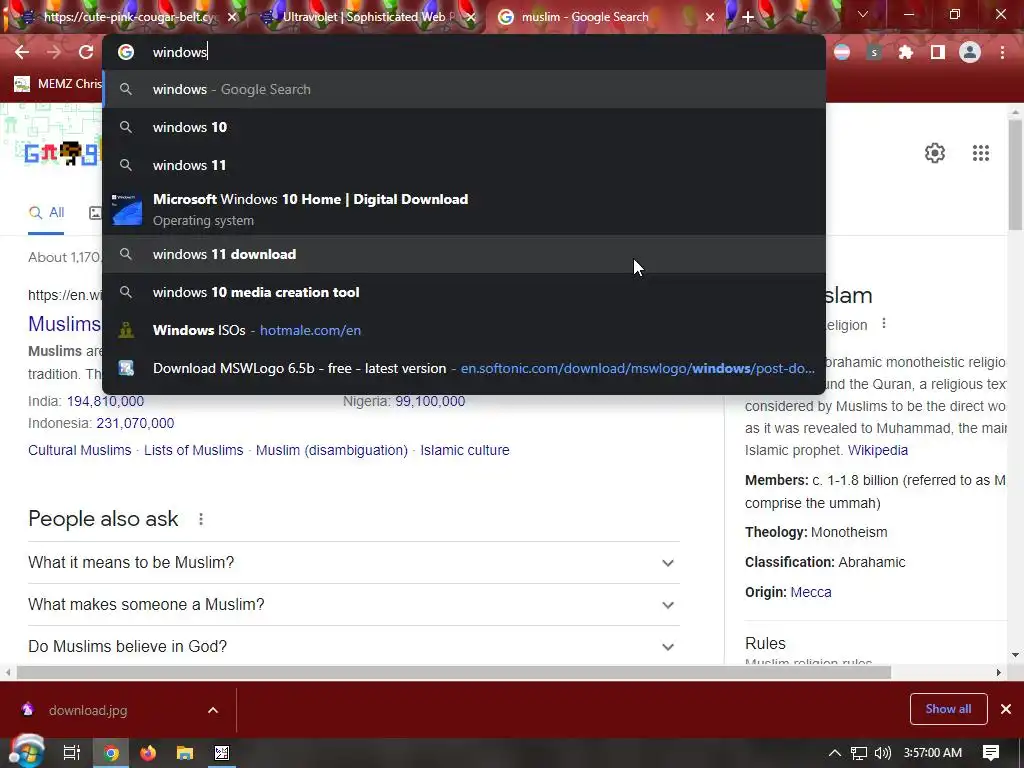
Task: Open Indonesia population figure 231,070,000
Action: tap(135, 423)
